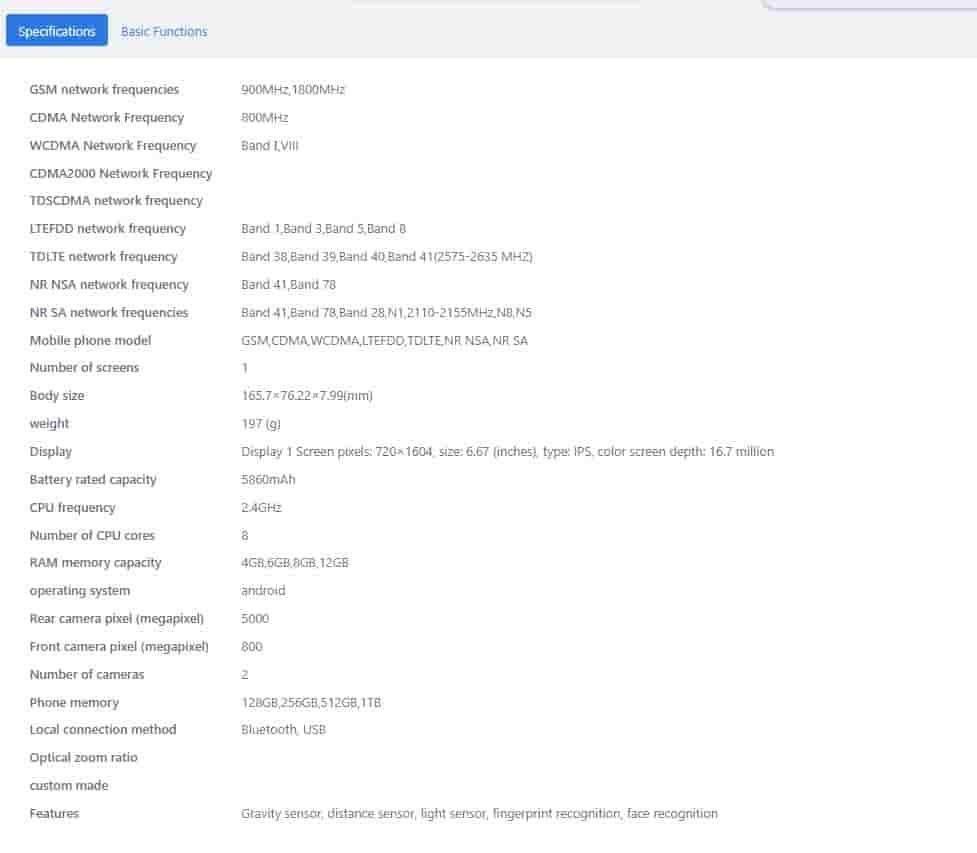Open the Basic Functions tab
The image size is (977, 853).
(164, 31)
